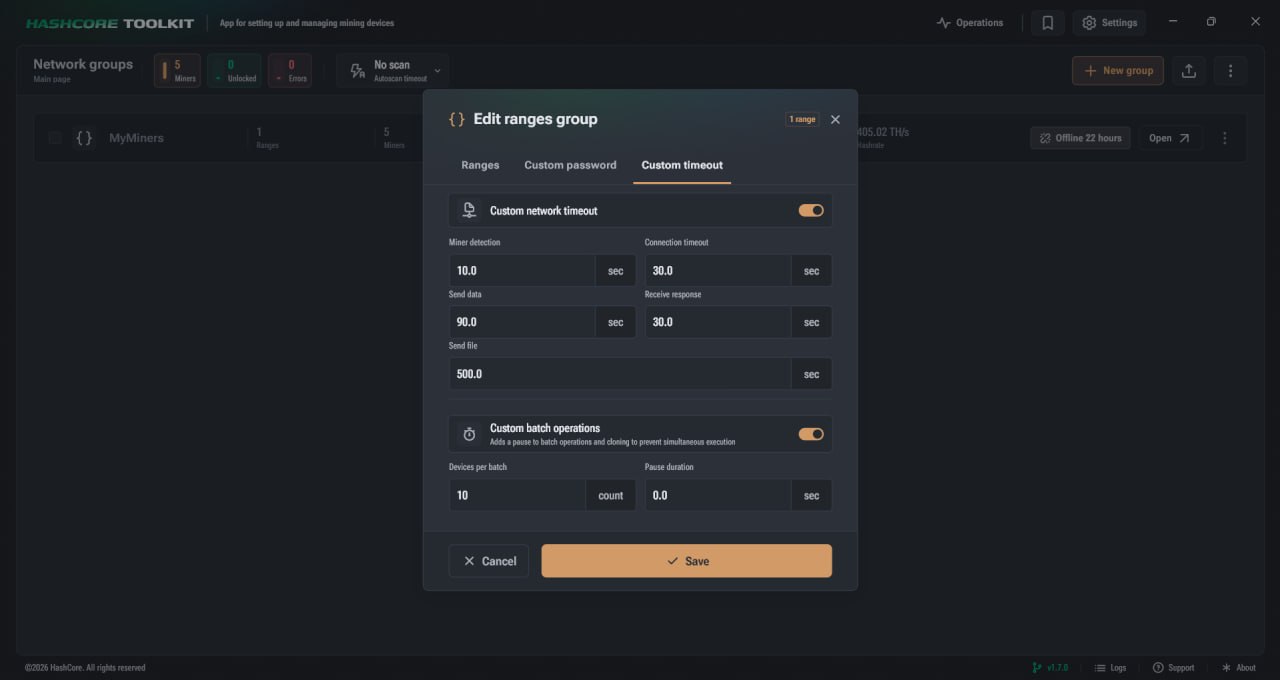
Task: Click the Devices per batch input
Action: click(x=517, y=495)
